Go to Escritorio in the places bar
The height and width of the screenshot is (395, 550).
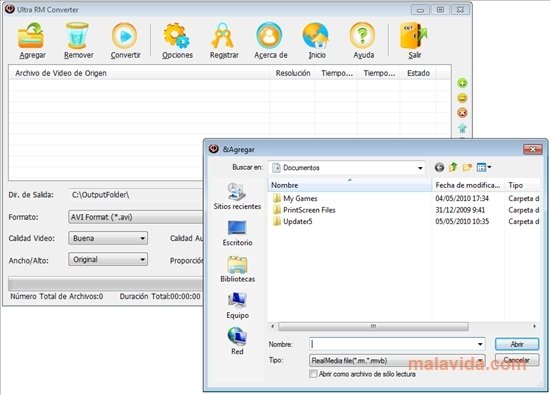[237, 233]
